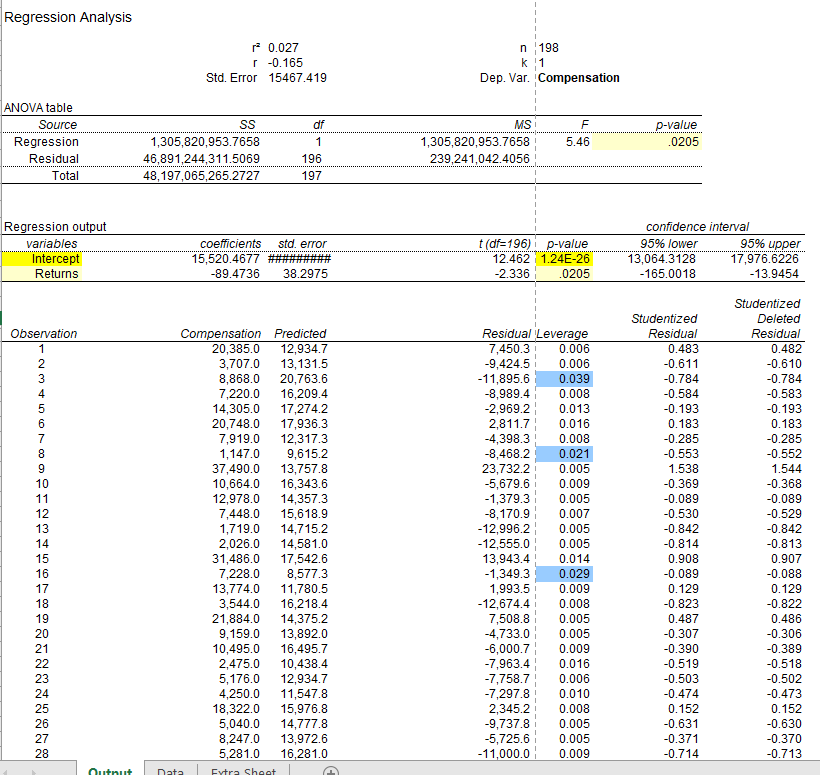Open the Output sheet tab
Viewport: 820px width, 775px height.
110,770
